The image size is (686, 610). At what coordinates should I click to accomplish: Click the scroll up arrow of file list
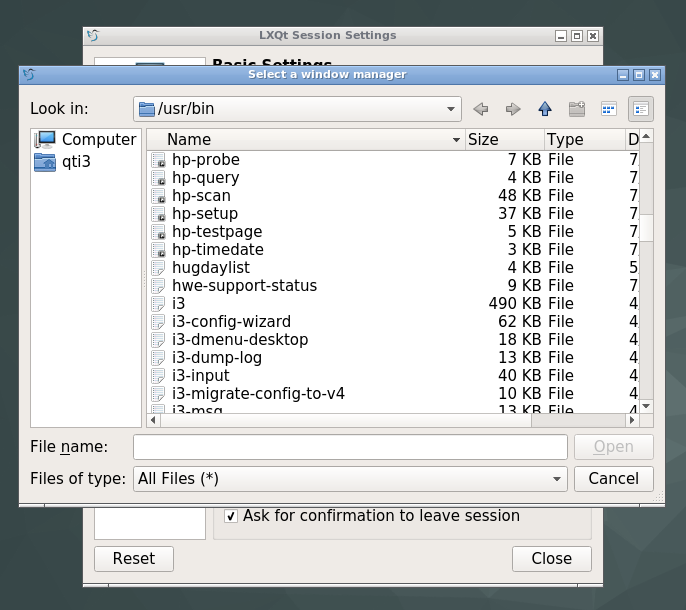point(646,137)
